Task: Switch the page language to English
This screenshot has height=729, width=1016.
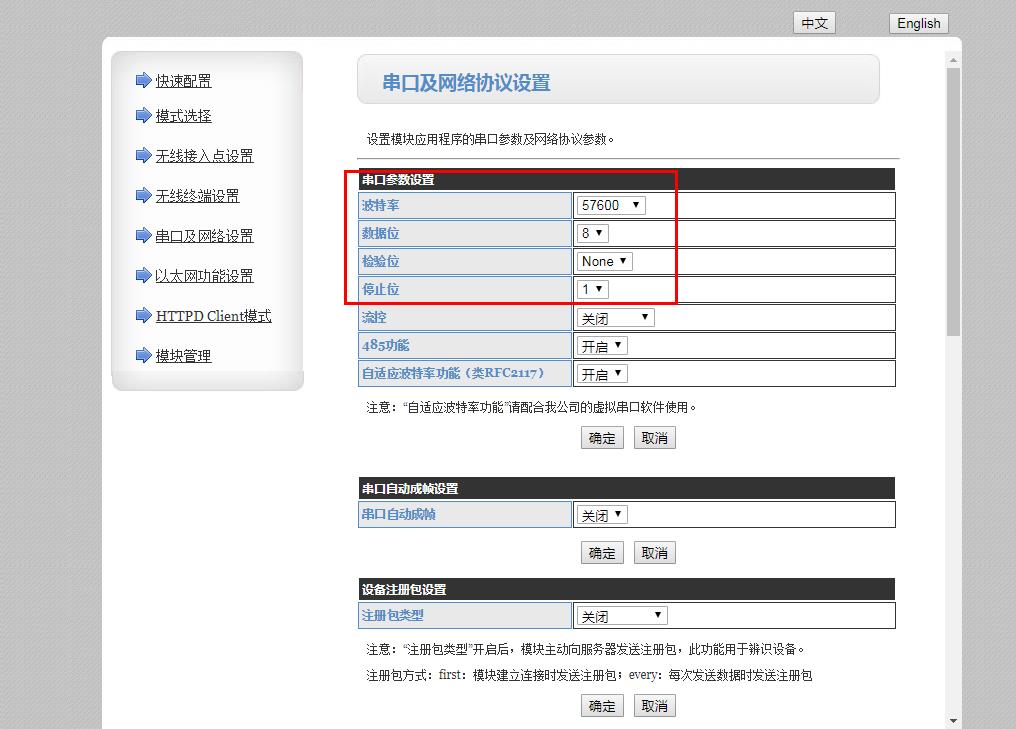Action: (918, 23)
